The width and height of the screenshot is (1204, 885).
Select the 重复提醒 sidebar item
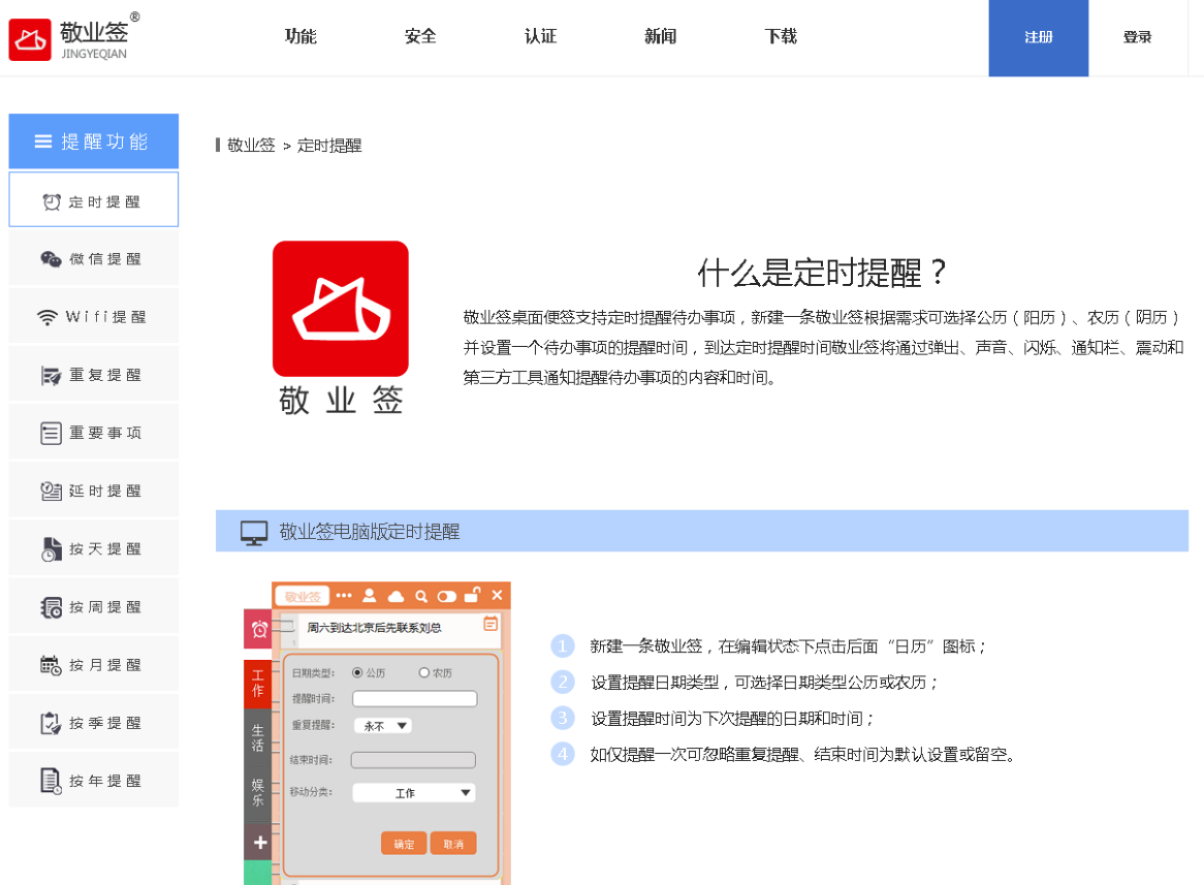tap(94, 375)
